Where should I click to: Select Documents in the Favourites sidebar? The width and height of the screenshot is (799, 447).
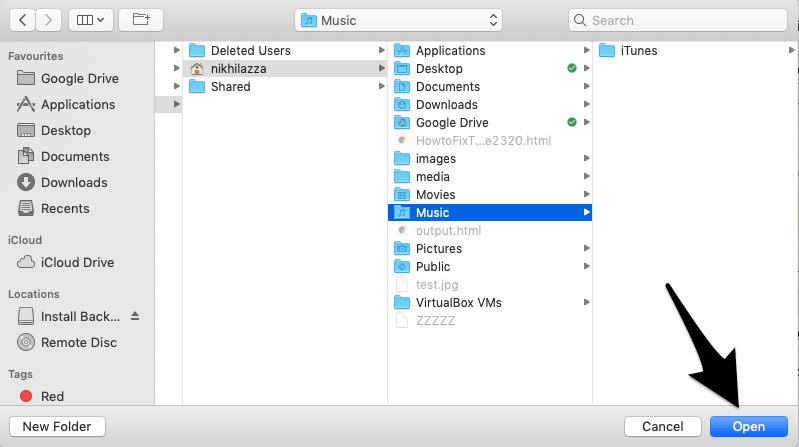tap(77, 156)
